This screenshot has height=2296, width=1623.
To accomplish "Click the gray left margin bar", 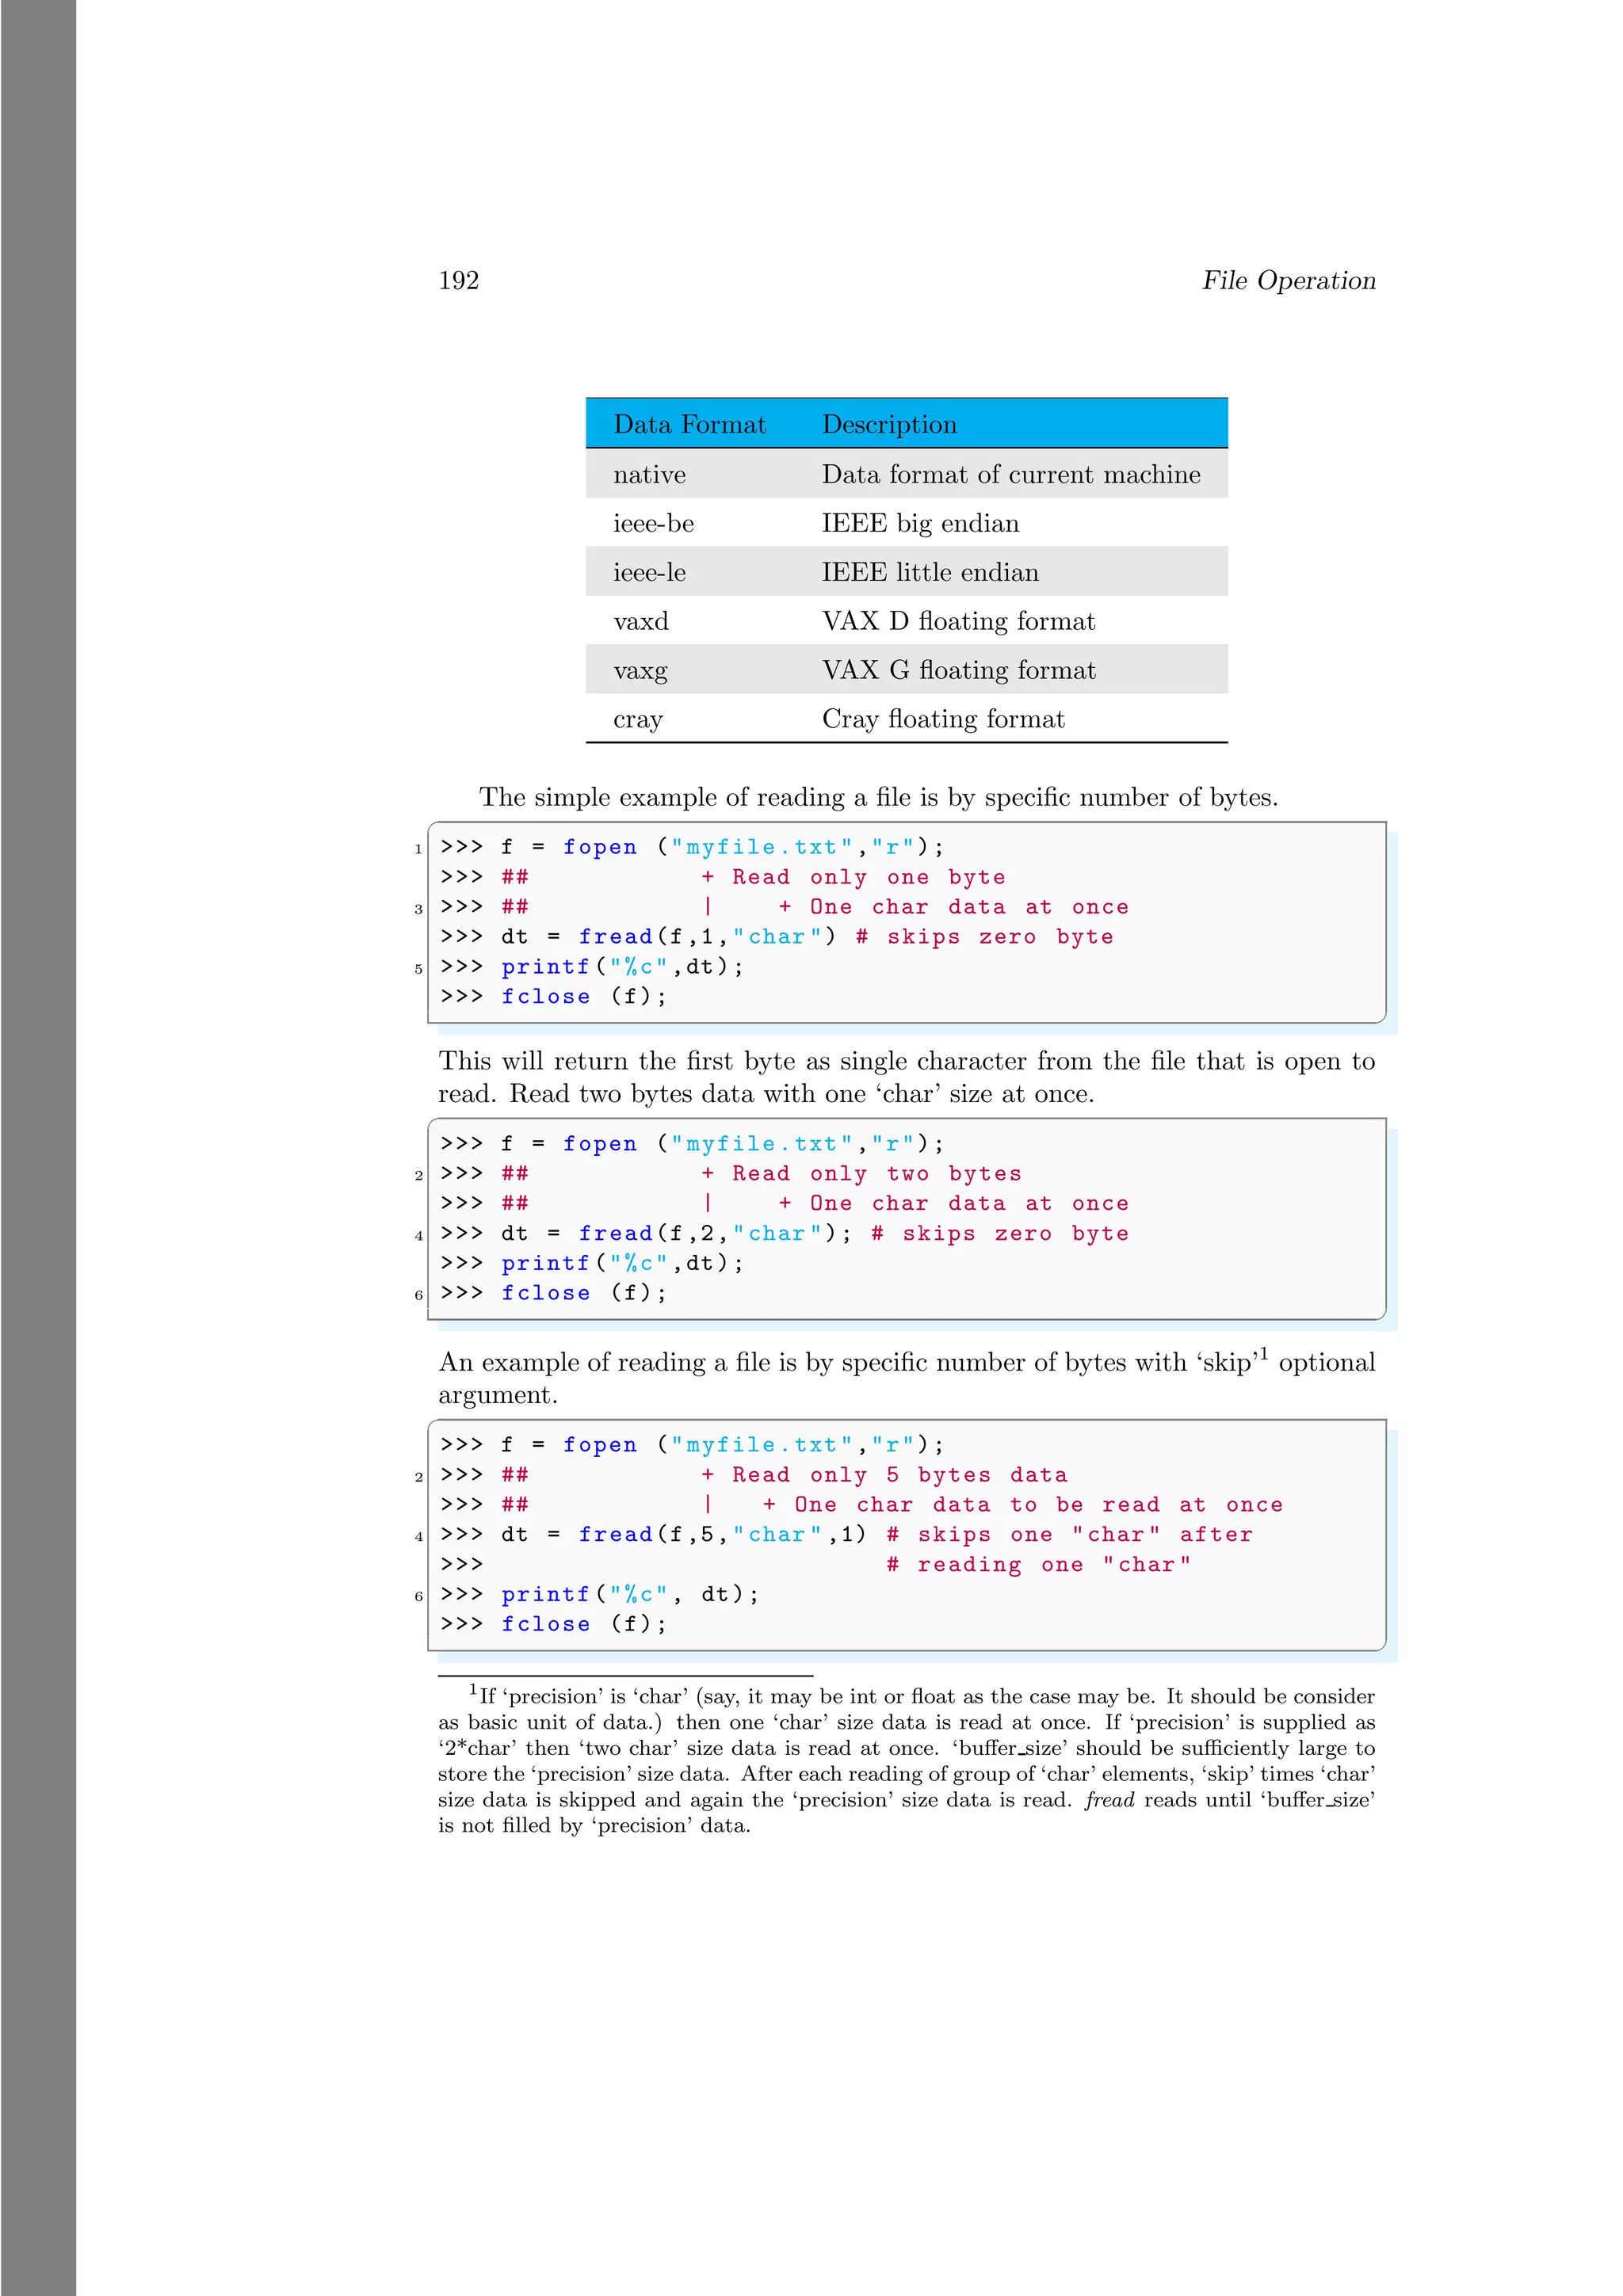I will pyautogui.click(x=38, y=1148).
